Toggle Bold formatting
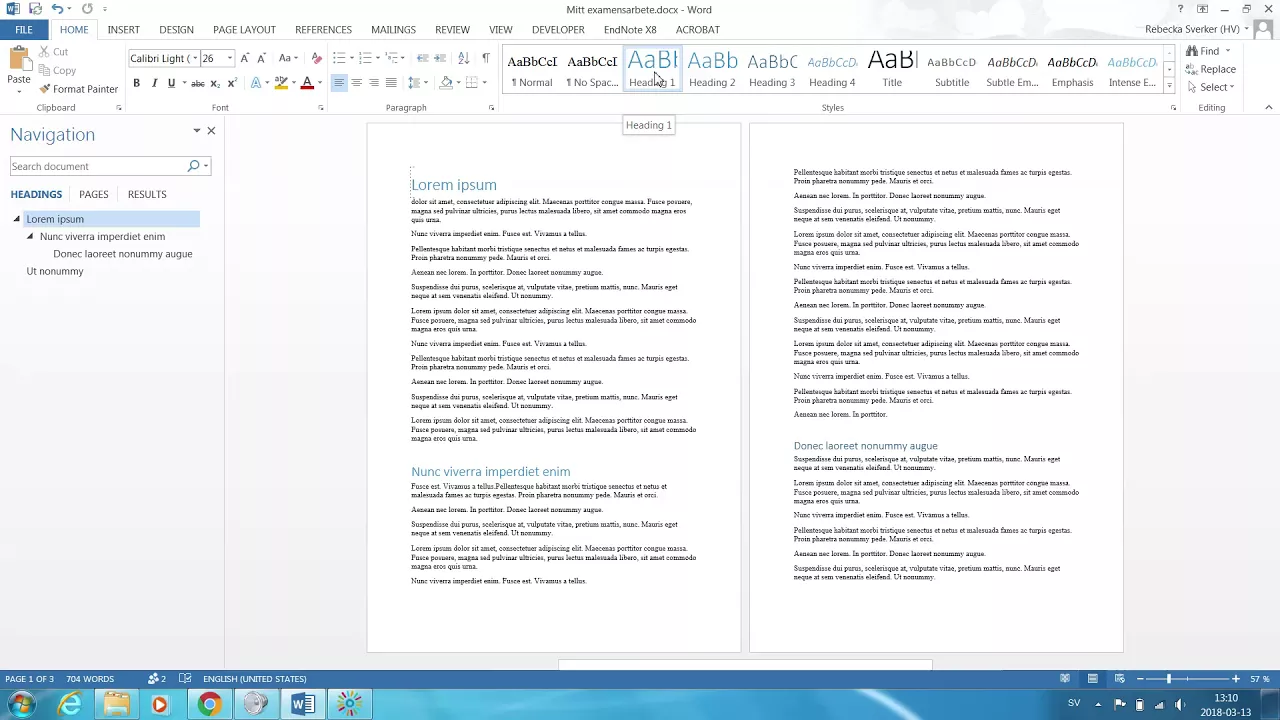Image resolution: width=1280 pixels, height=720 pixels. (x=136, y=83)
